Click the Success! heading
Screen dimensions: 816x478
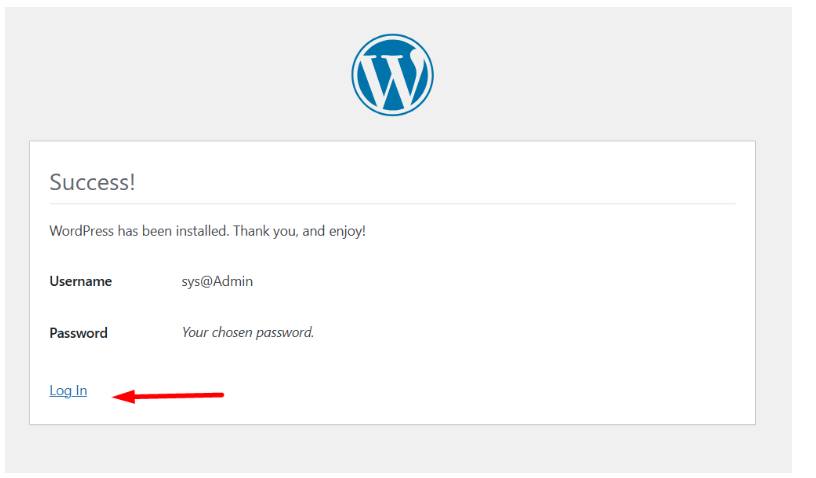coord(92,182)
